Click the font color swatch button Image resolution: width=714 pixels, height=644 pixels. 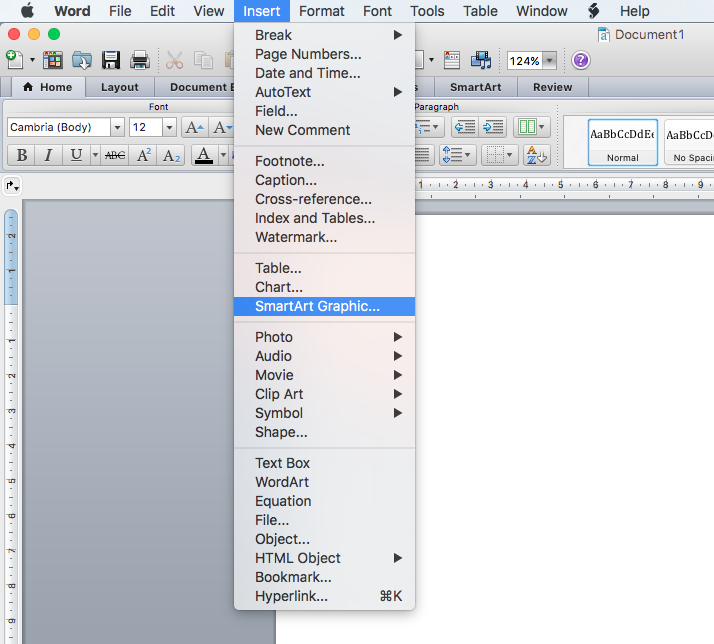pyautogui.click(x=204, y=155)
